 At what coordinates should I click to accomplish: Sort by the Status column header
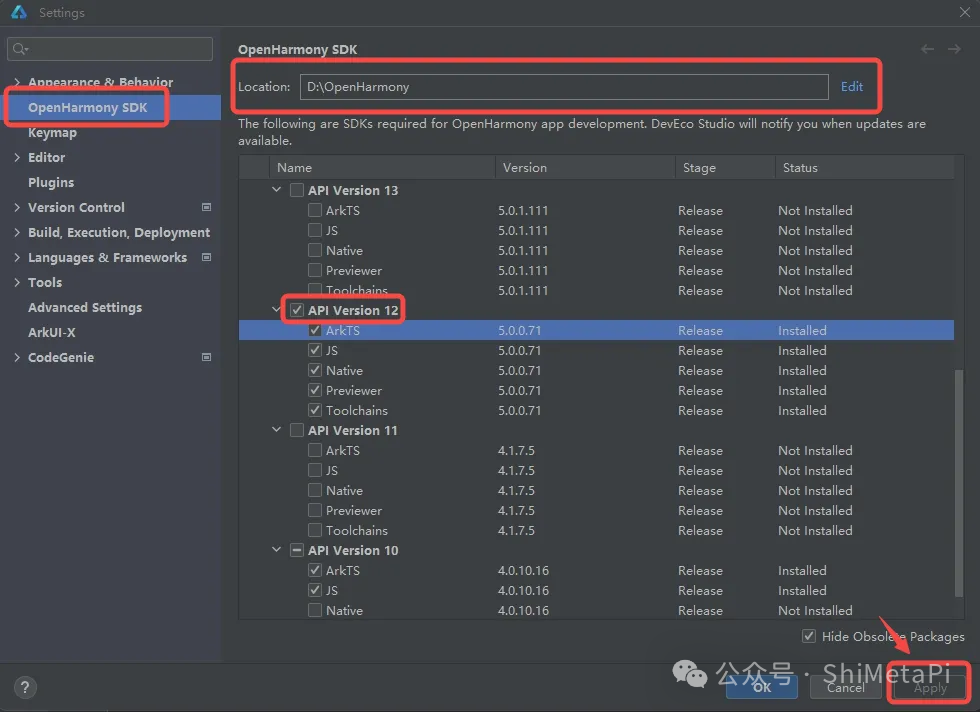pos(865,168)
